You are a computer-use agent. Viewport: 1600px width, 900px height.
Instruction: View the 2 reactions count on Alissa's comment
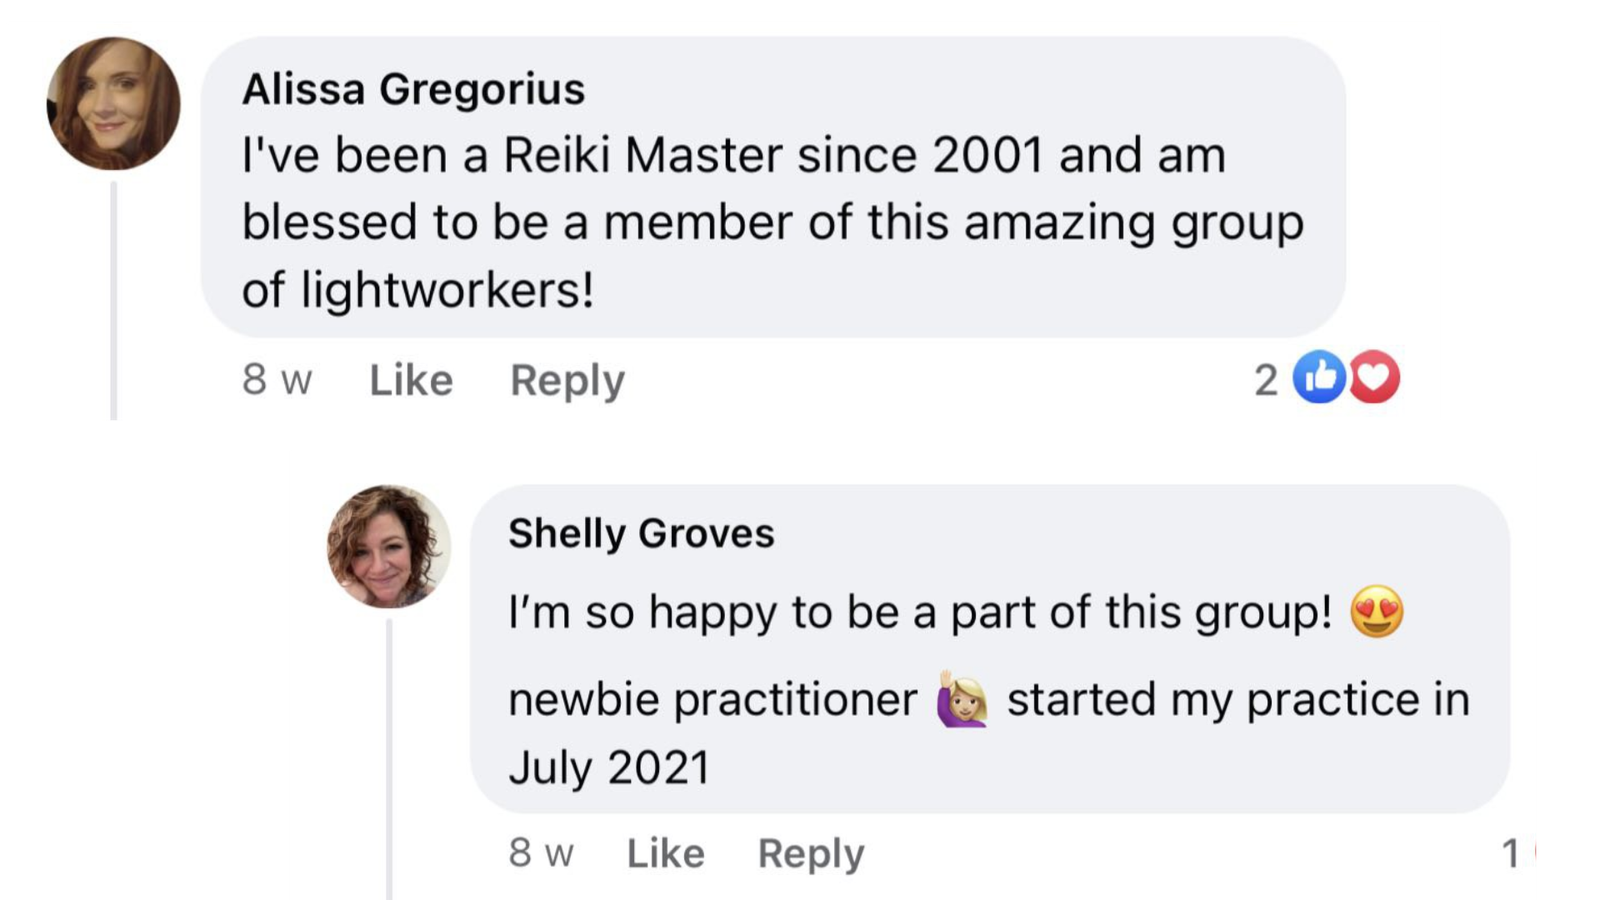point(1266,380)
